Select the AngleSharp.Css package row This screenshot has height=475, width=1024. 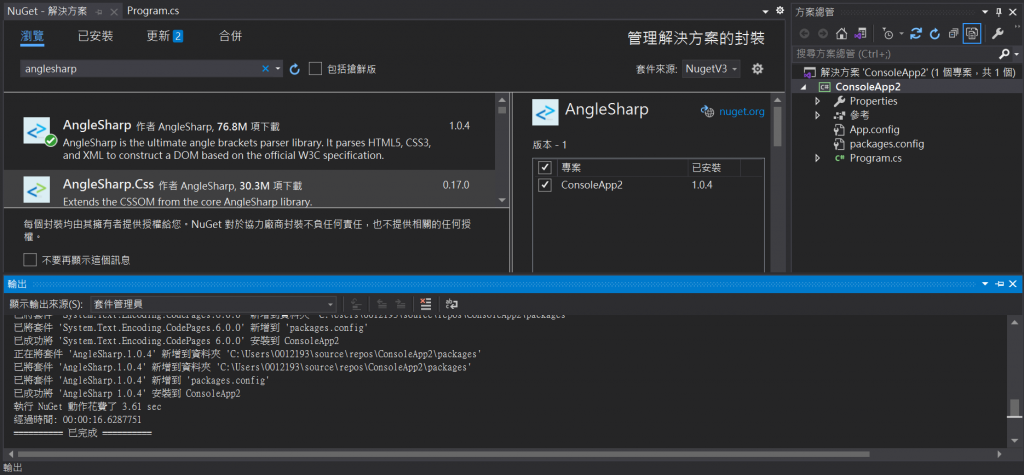[x=249, y=189]
